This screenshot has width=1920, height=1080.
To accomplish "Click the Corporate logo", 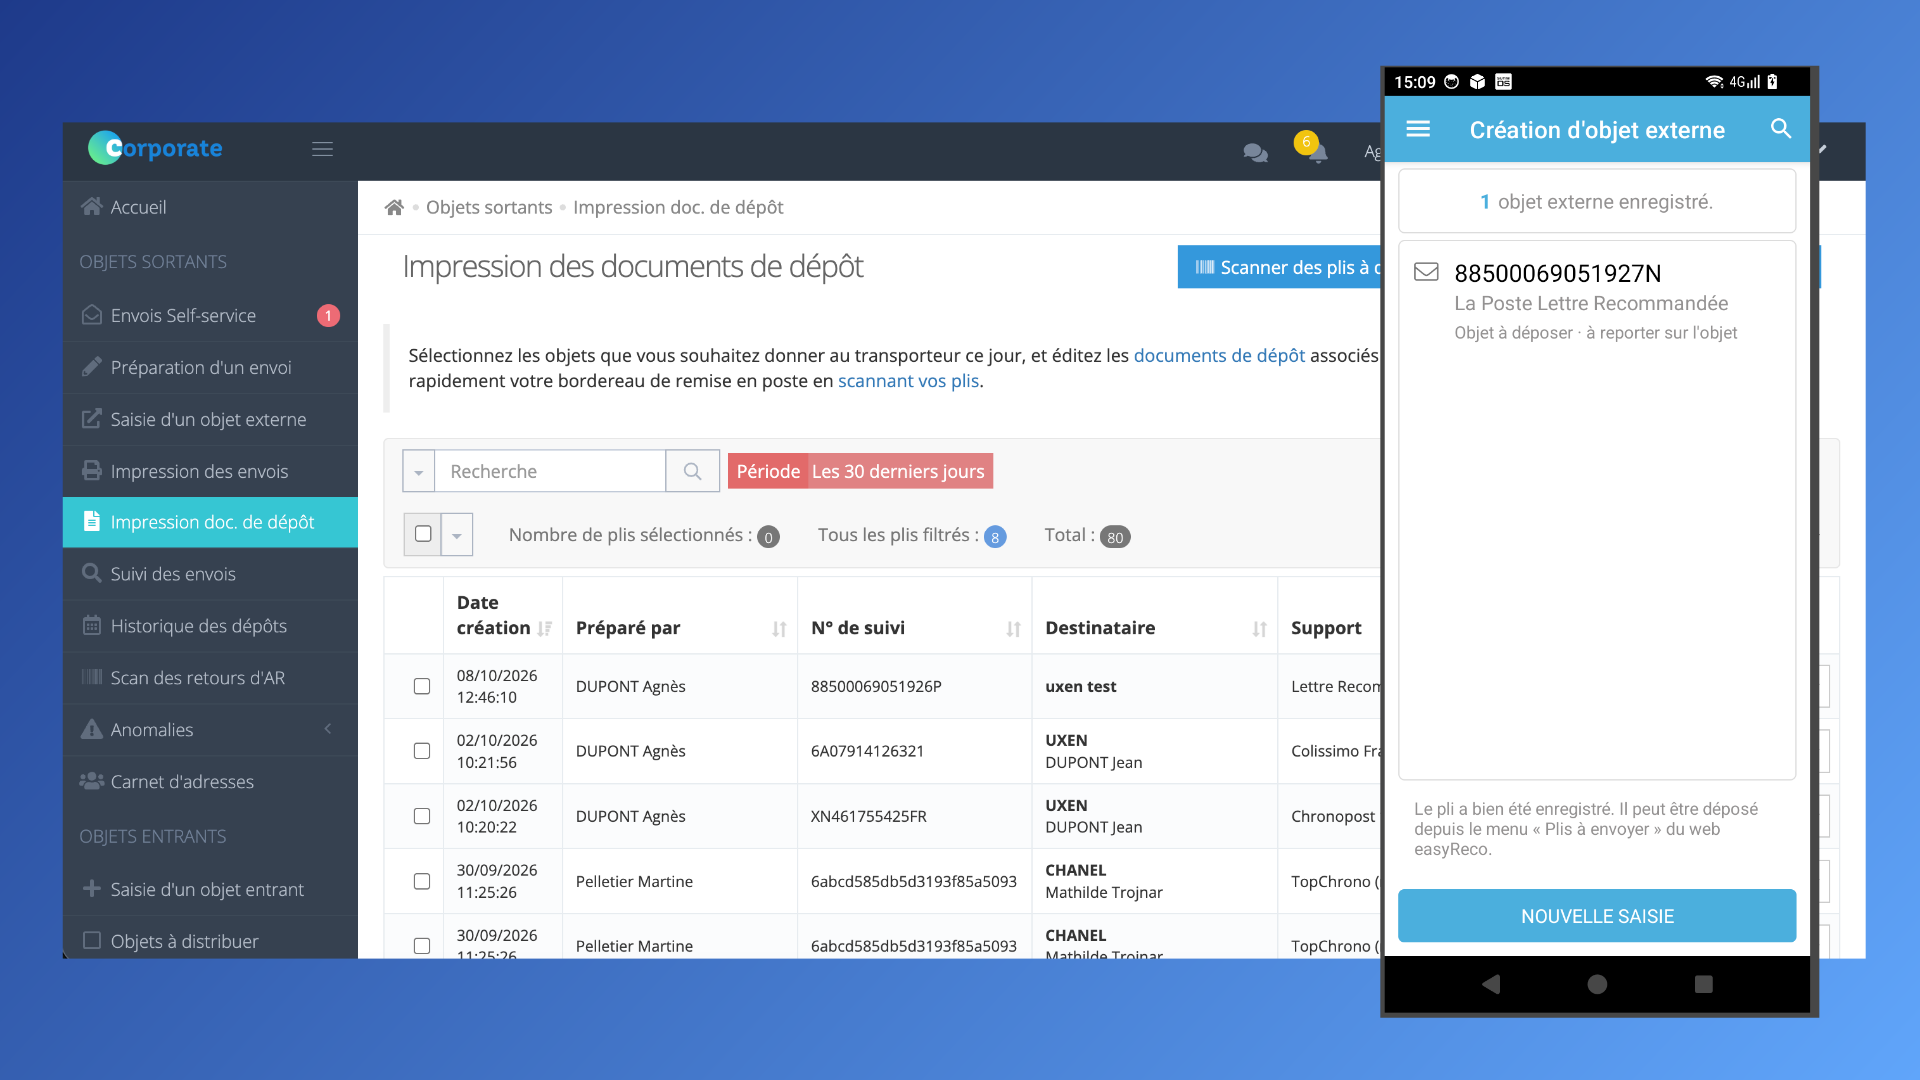I will coord(155,148).
